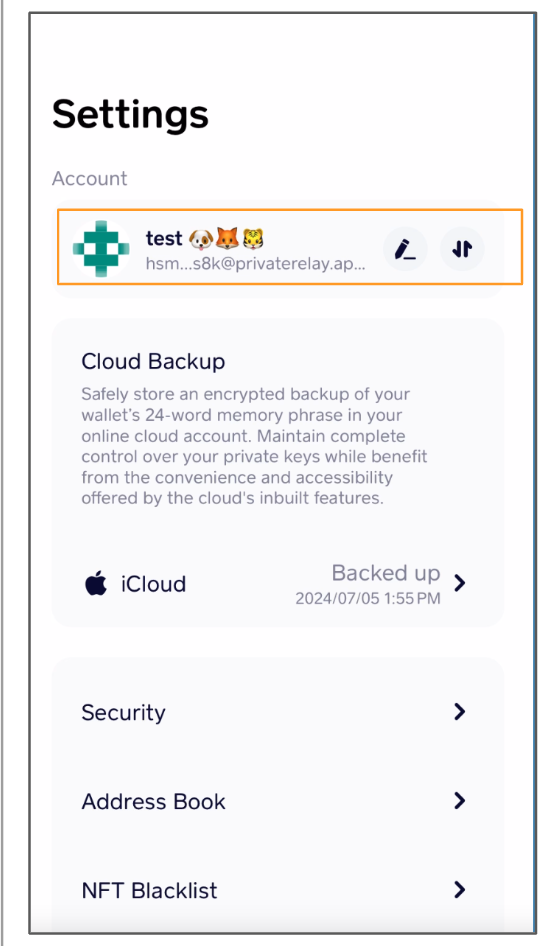The width and height of the screenshot is (550, 946).
Task: Tap the privaterelay email address text
Action: click(x=255, y=264)
